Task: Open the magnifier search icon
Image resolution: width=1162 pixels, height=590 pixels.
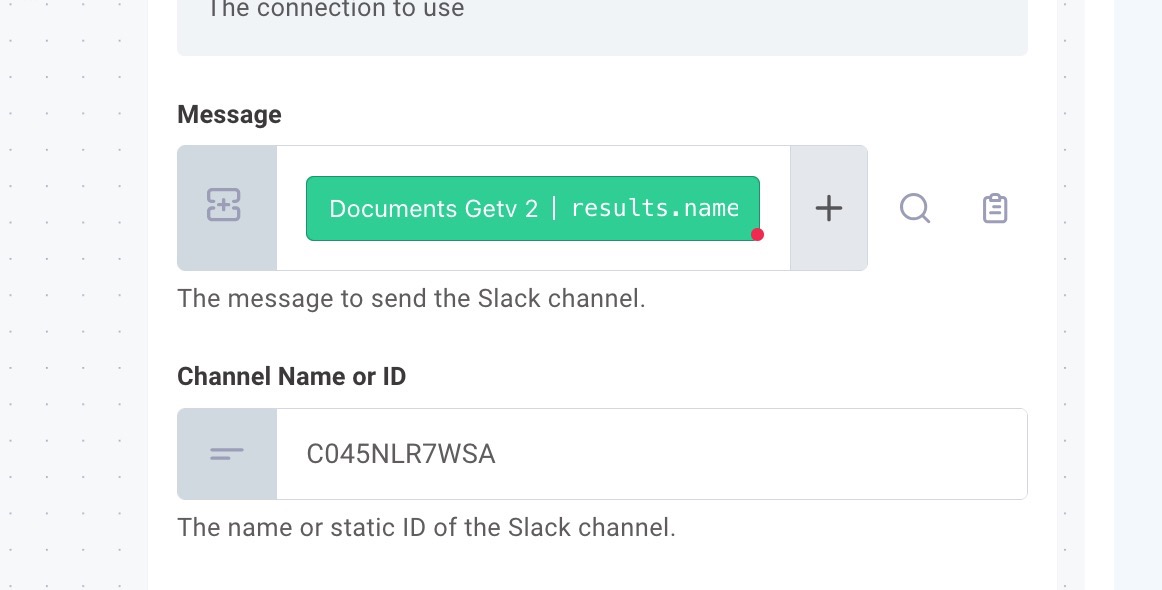Action: 915,208
